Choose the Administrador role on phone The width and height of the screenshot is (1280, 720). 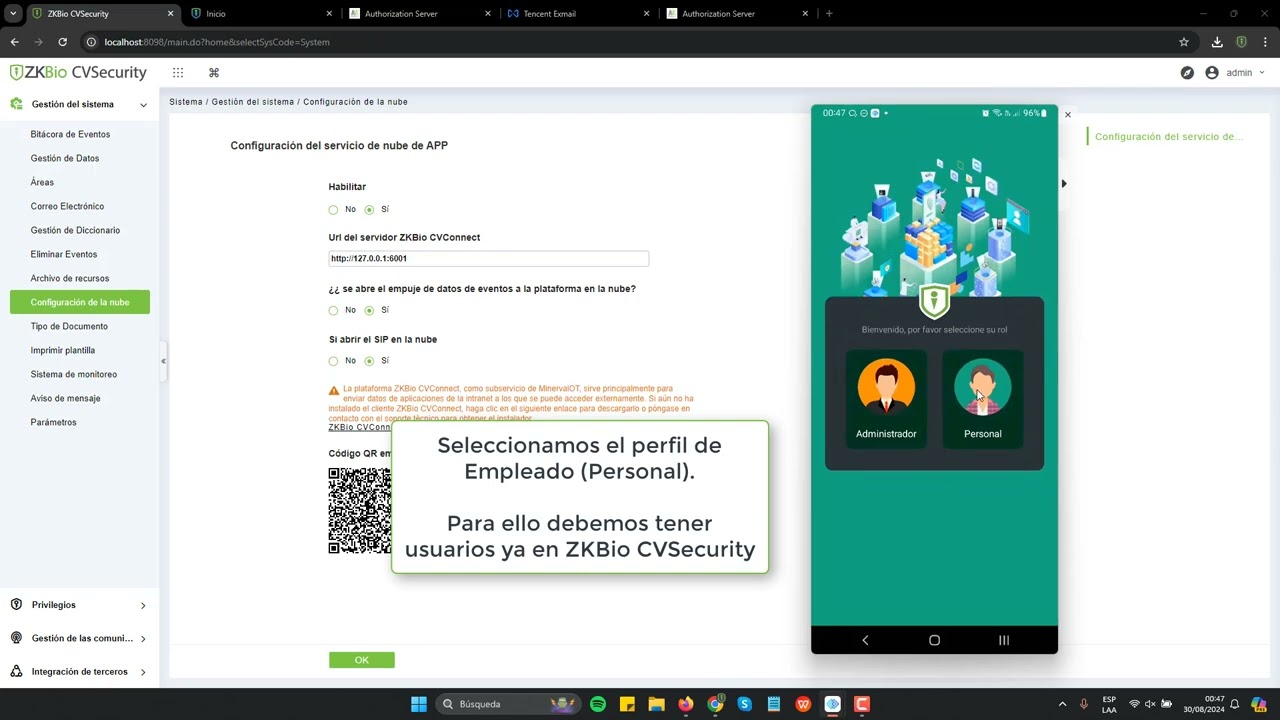886,398
